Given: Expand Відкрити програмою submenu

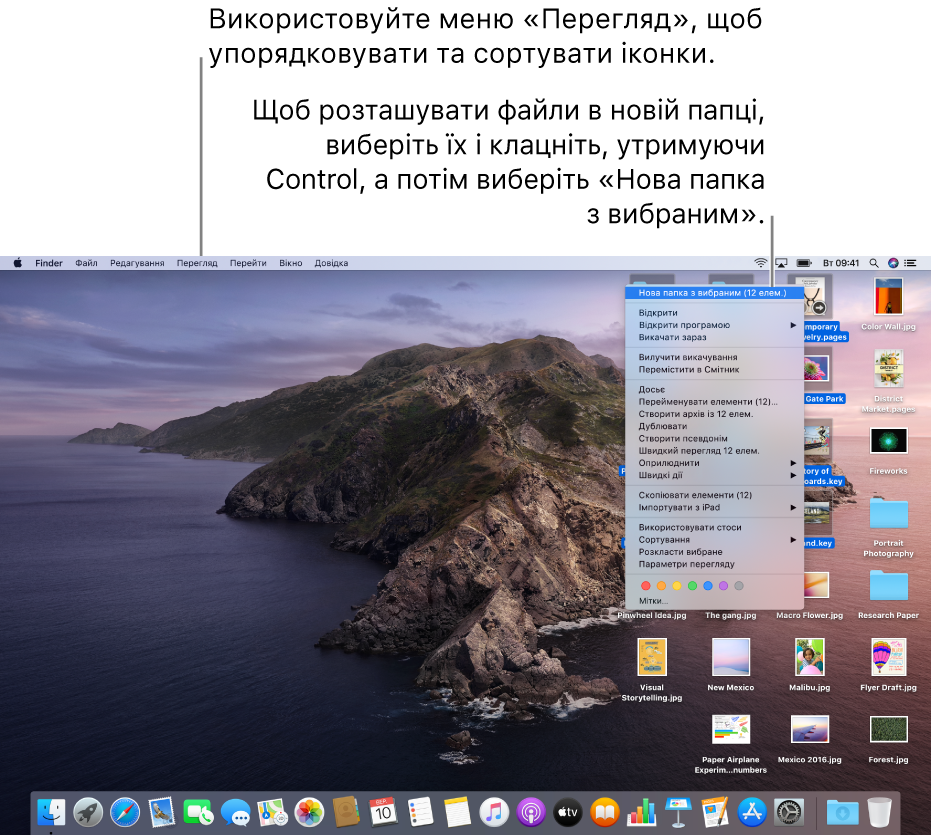Looking at the screenshot, I should click(x=714, y=325).
